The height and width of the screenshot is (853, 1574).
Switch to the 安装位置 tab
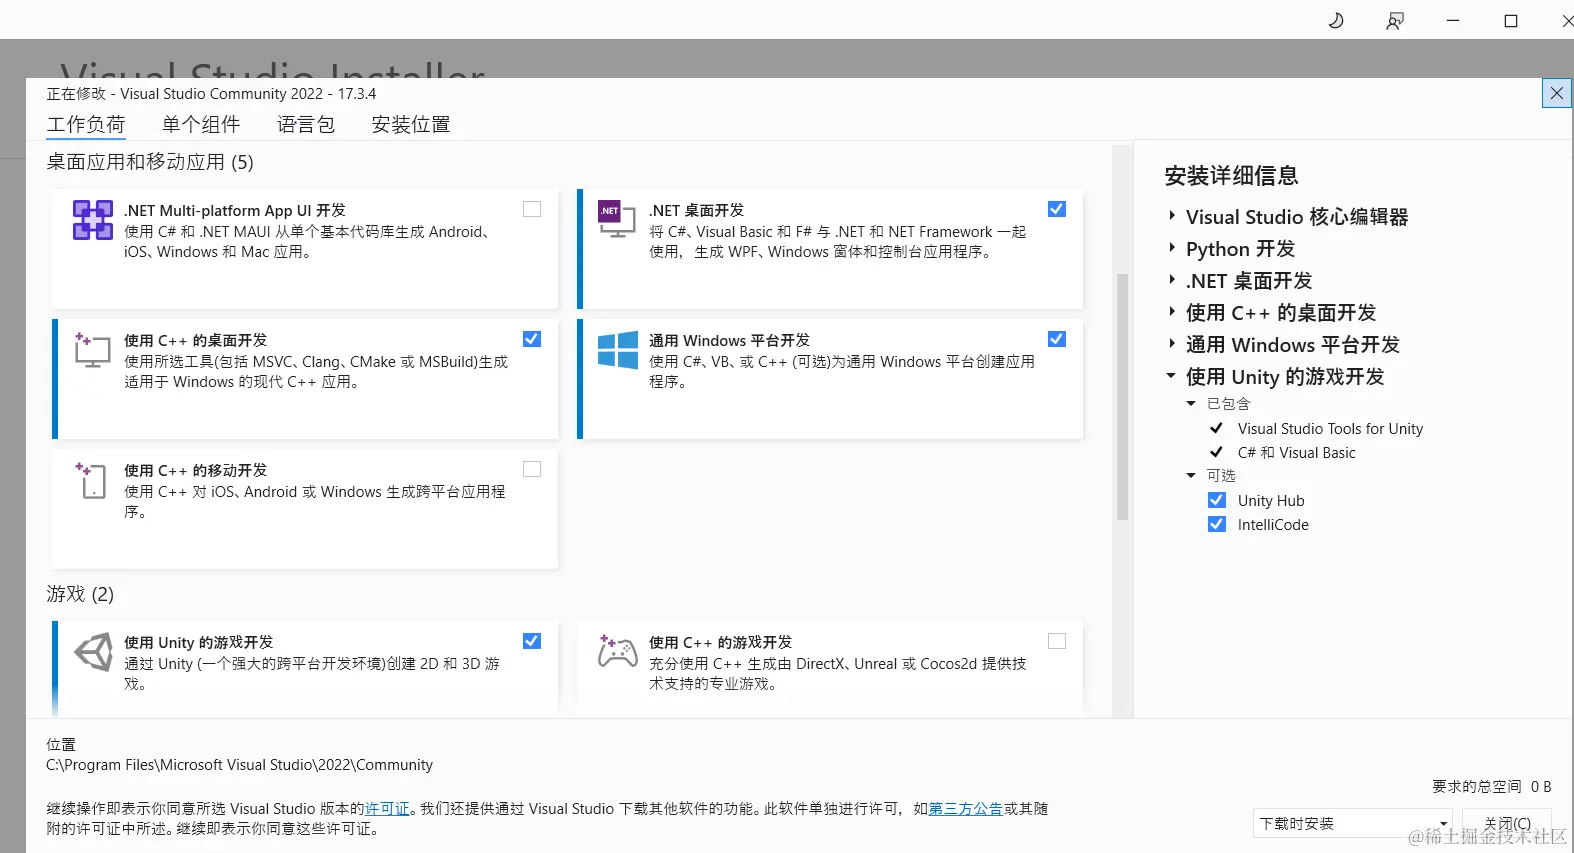pyautogui.click(x=411, y=124)
